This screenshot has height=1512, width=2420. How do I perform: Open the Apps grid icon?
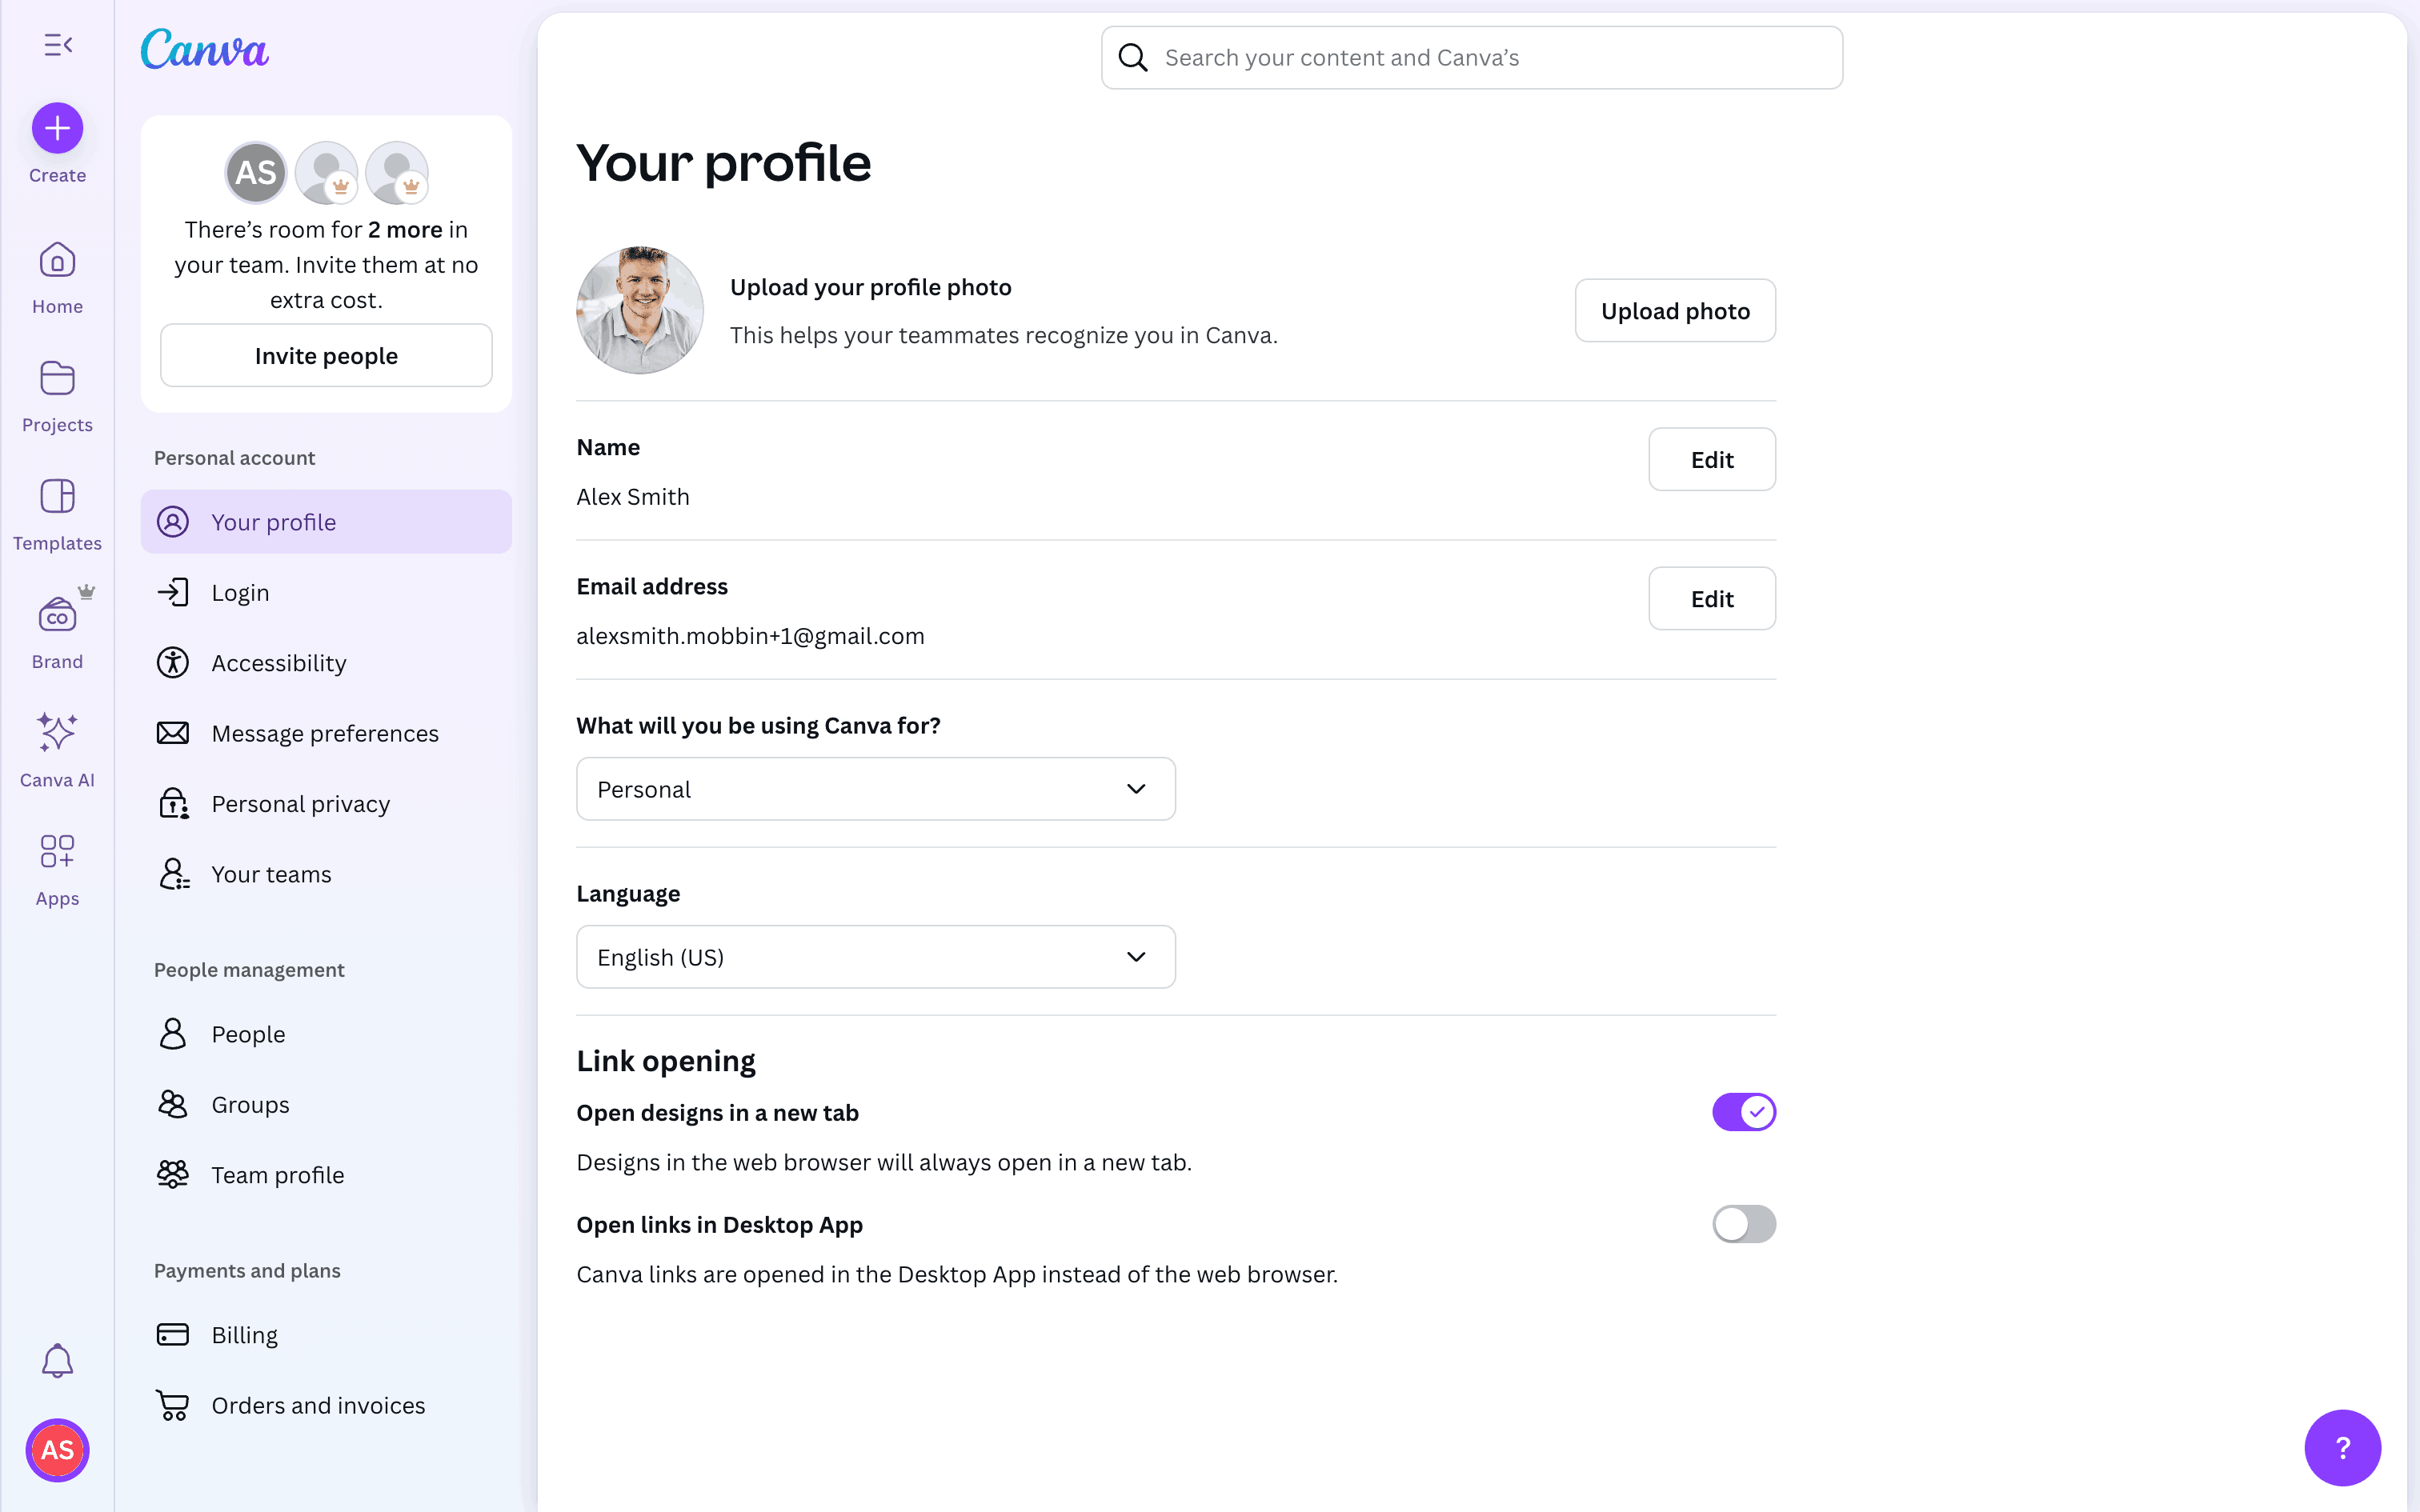point(57,852)
